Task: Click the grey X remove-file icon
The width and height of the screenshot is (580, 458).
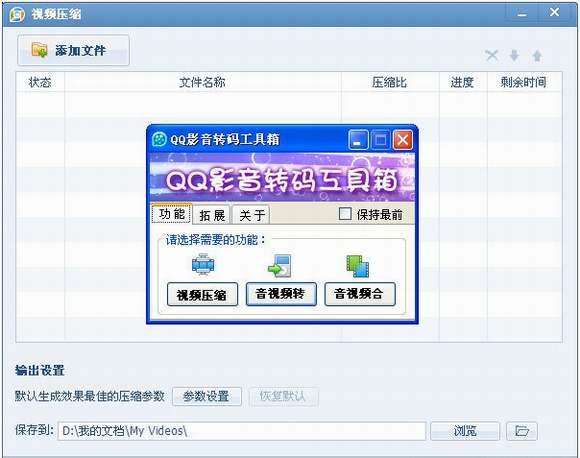Action: (492, 56)
